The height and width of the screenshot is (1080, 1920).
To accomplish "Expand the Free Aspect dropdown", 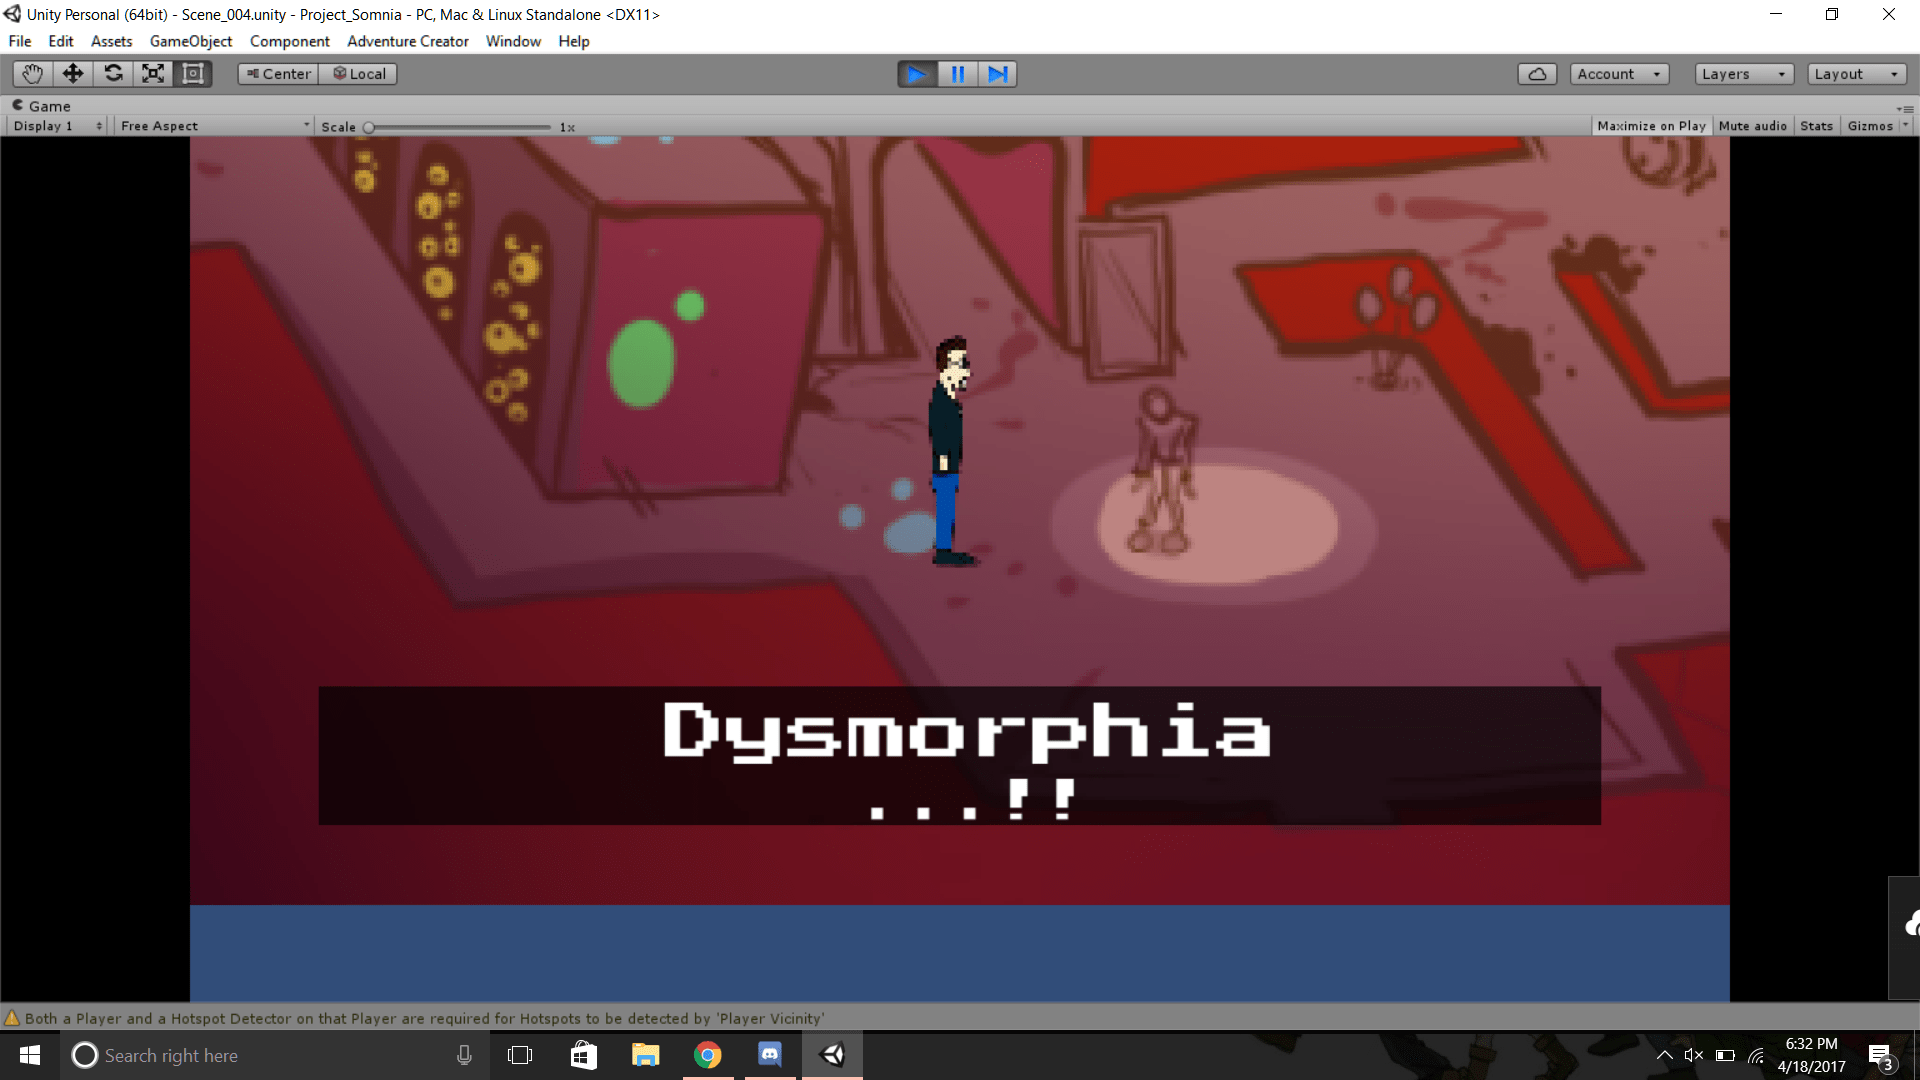I will [x=214, y=126].
